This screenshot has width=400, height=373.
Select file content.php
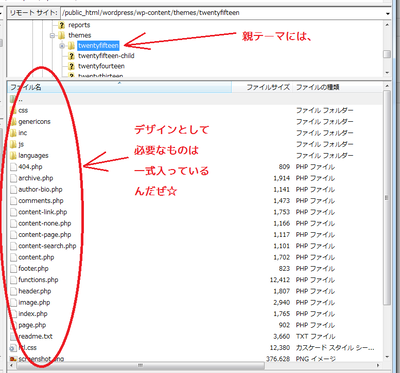point(36,257)
